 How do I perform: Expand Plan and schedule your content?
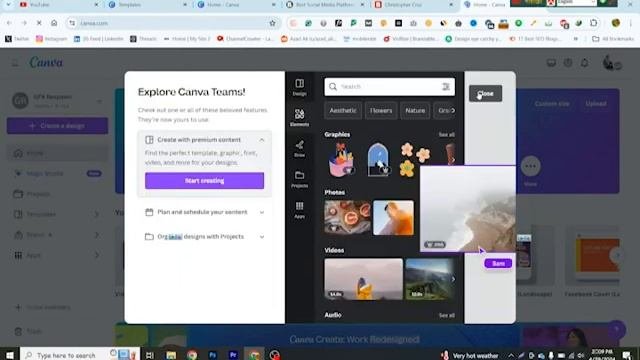204,212
